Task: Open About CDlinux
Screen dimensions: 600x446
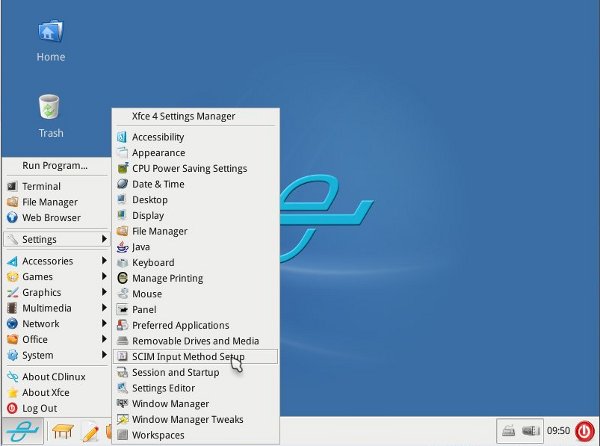Action: click(x=57, y=377)
